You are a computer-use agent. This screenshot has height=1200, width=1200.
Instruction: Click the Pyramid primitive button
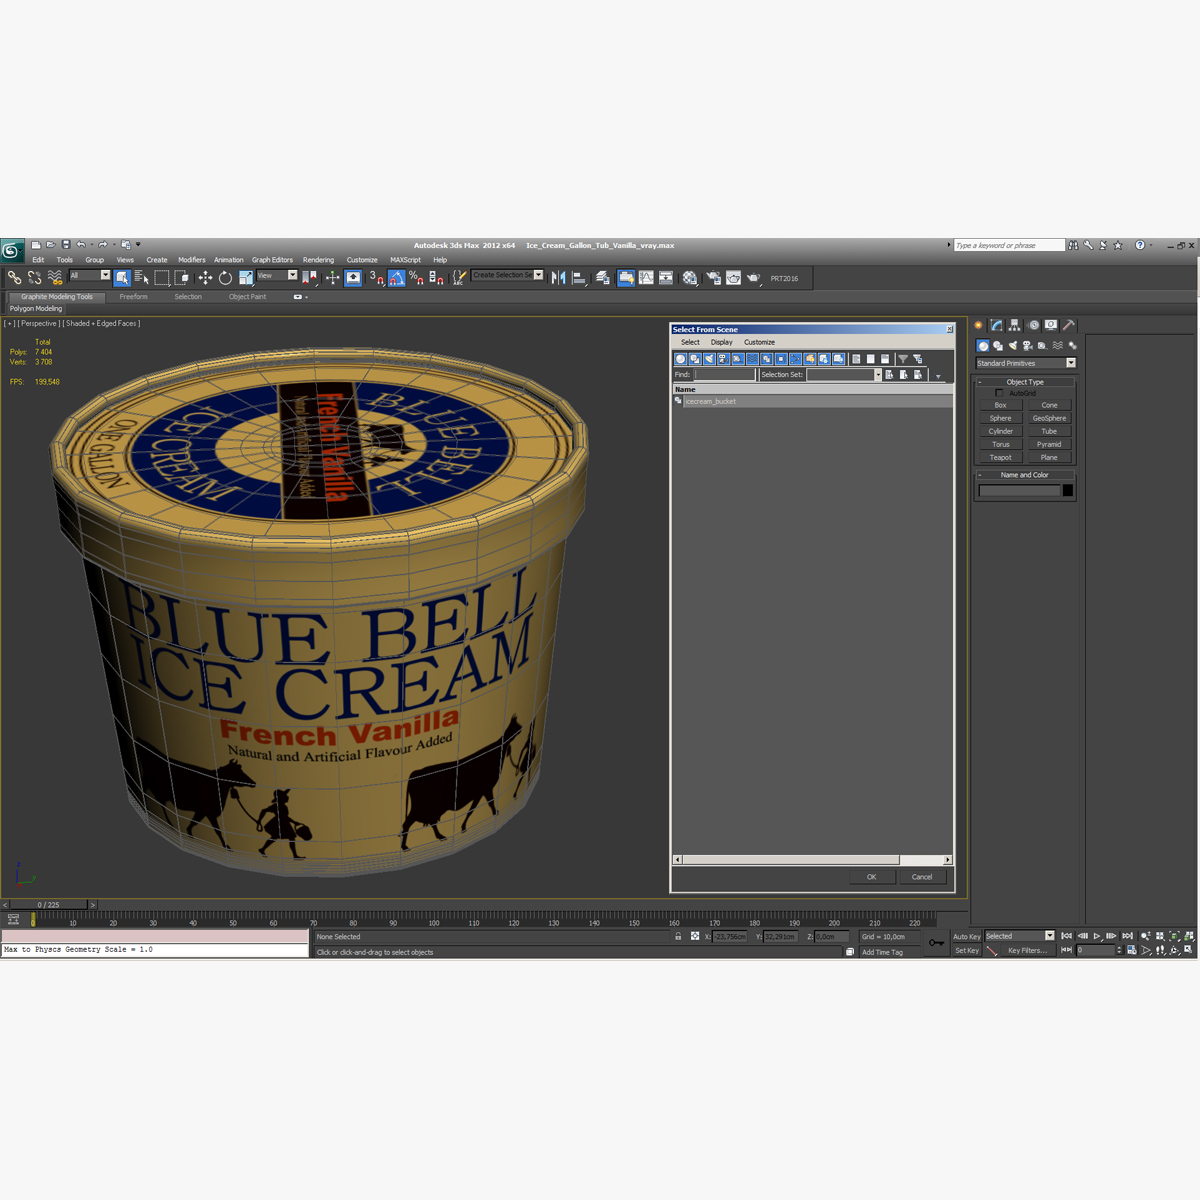1049,444
